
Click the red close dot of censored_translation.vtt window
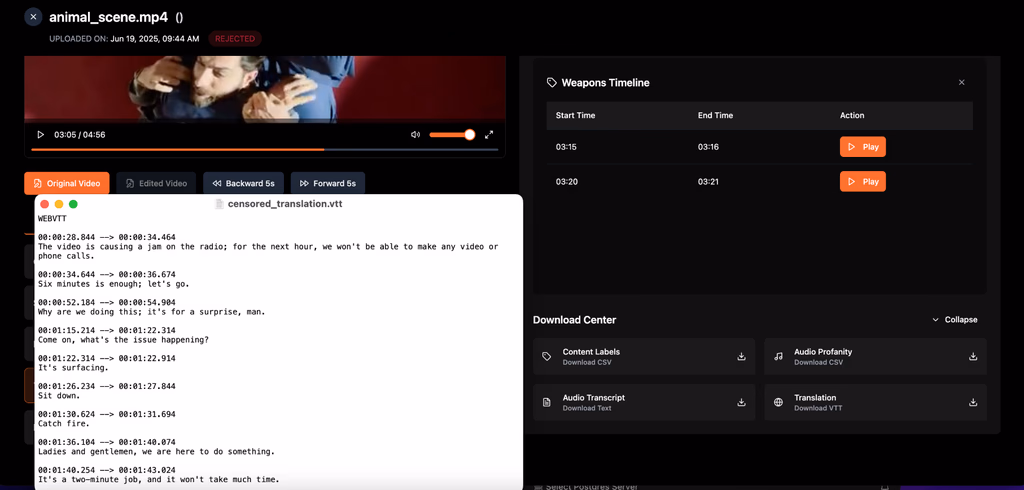pos(44,204)
